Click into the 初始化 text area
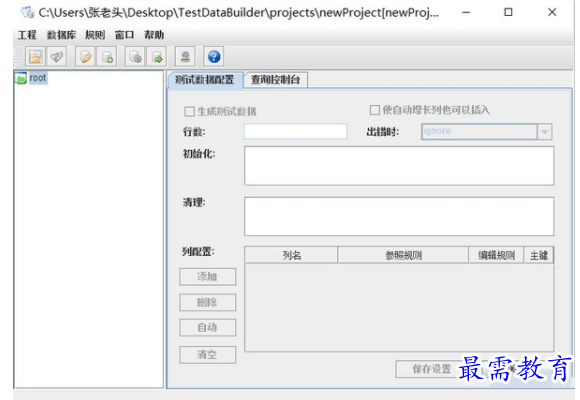The height and width of the screenshot is (400, 580). 399,166
